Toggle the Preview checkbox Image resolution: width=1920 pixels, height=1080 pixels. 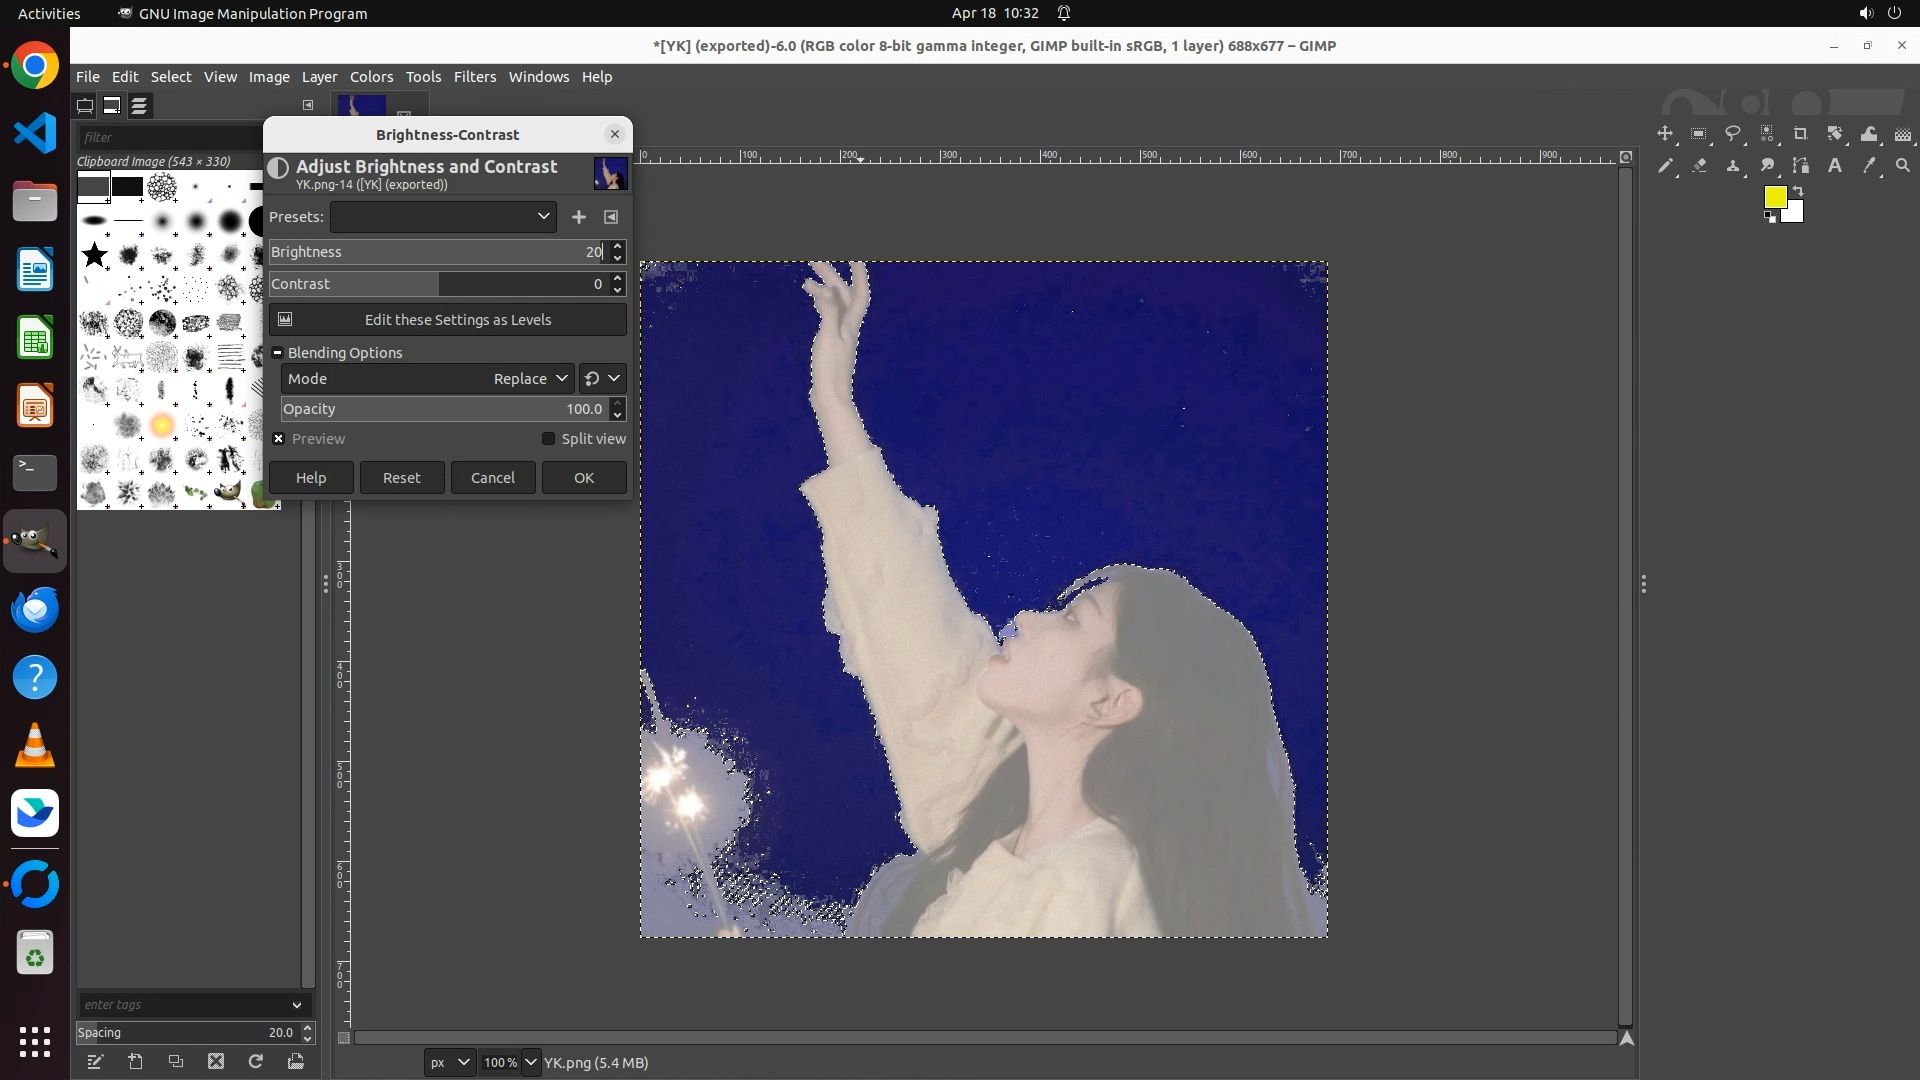280,439
